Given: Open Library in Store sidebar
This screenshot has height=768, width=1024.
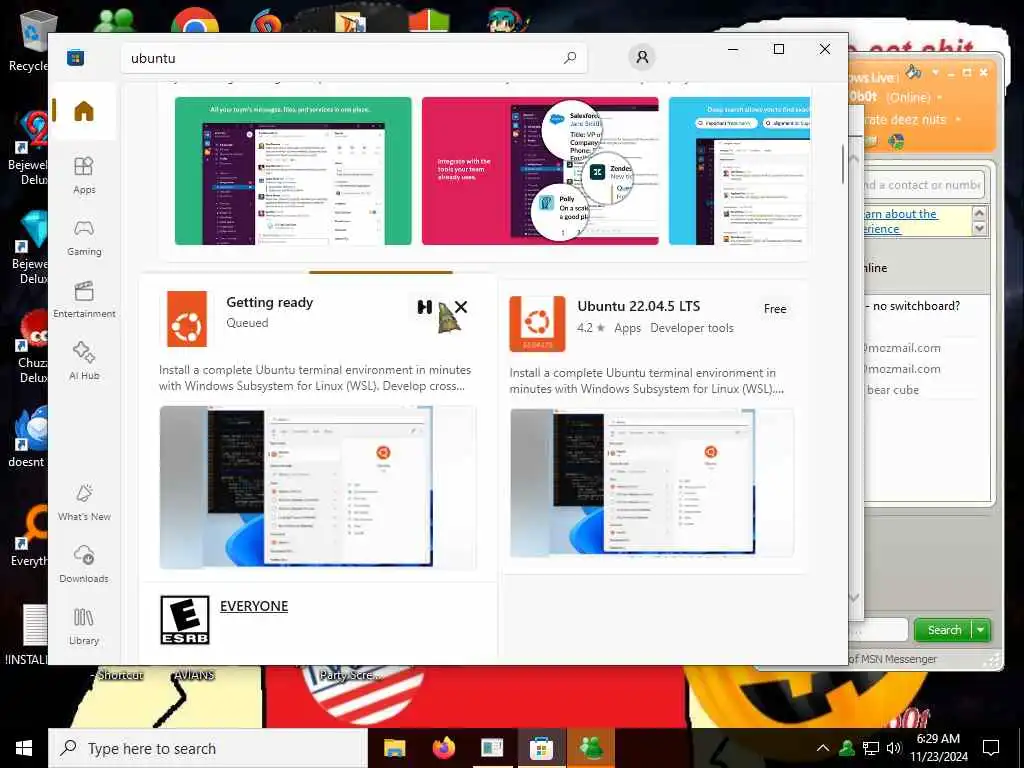Looking at the screenshot, I should coord(84,626).
